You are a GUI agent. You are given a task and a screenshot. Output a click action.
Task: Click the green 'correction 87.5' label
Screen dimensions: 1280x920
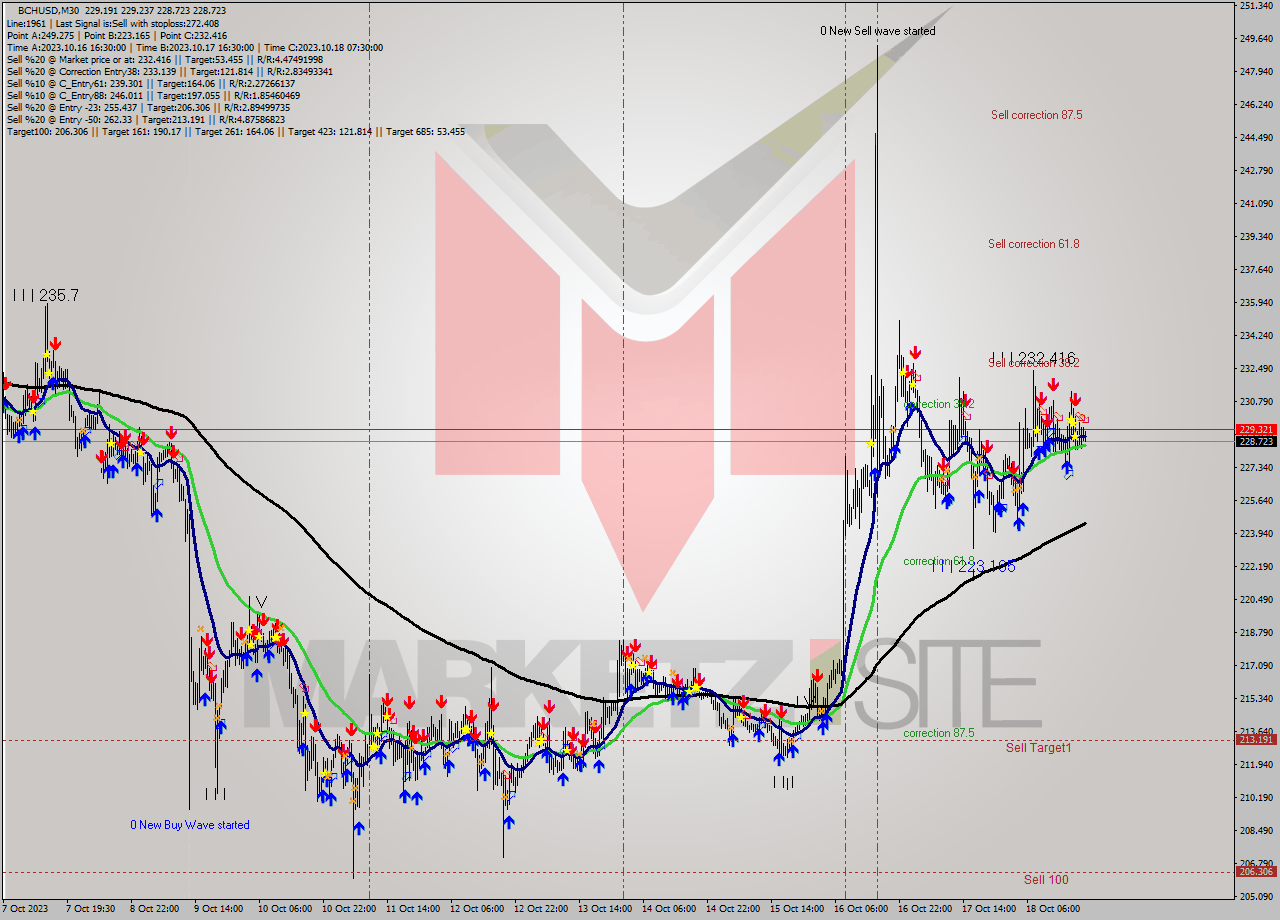pos(938,733)
